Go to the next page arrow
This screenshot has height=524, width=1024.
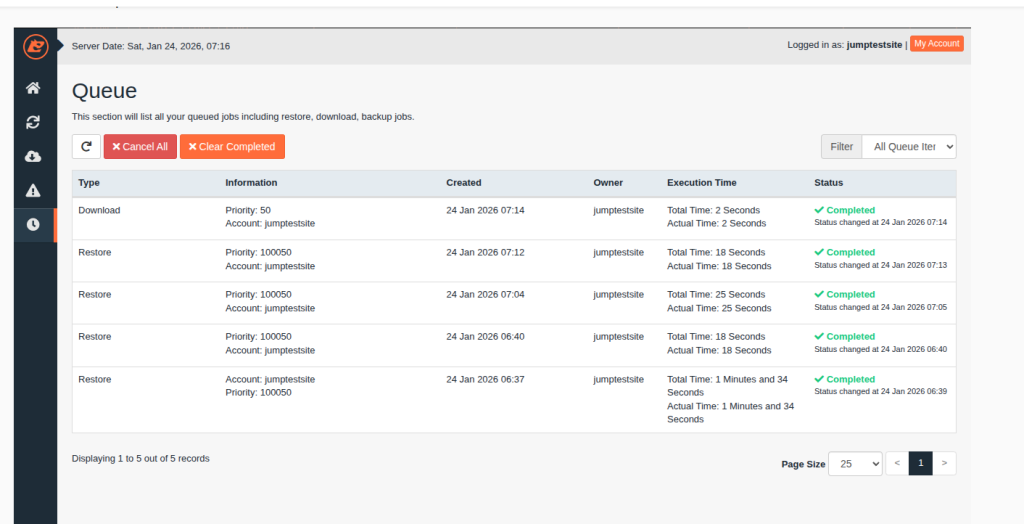click(x=944, y=463)
